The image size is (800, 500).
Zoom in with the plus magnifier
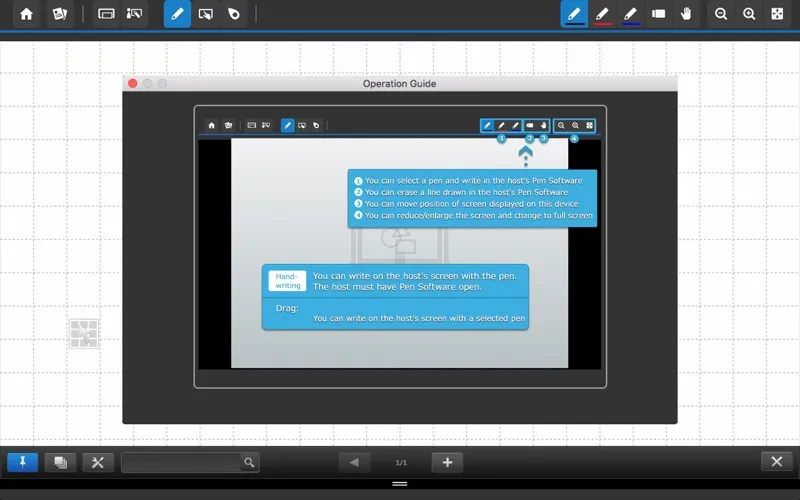pyautogui.click(x=749, y=14)
